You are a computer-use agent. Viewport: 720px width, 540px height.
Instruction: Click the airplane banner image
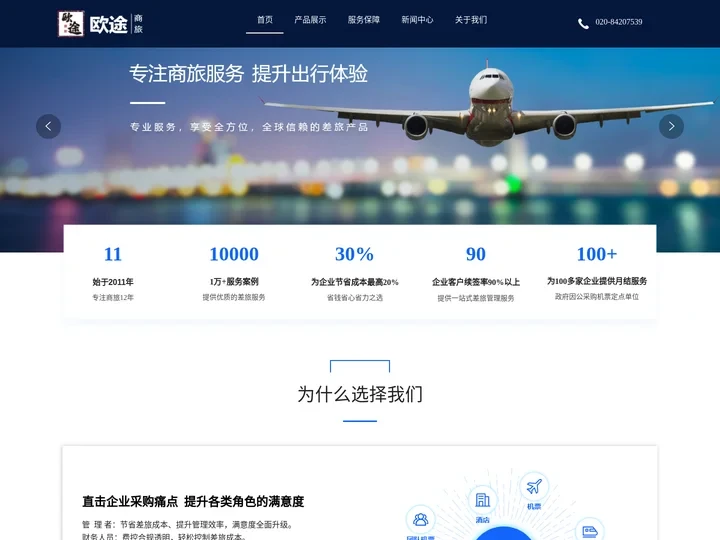coord(360,150)
